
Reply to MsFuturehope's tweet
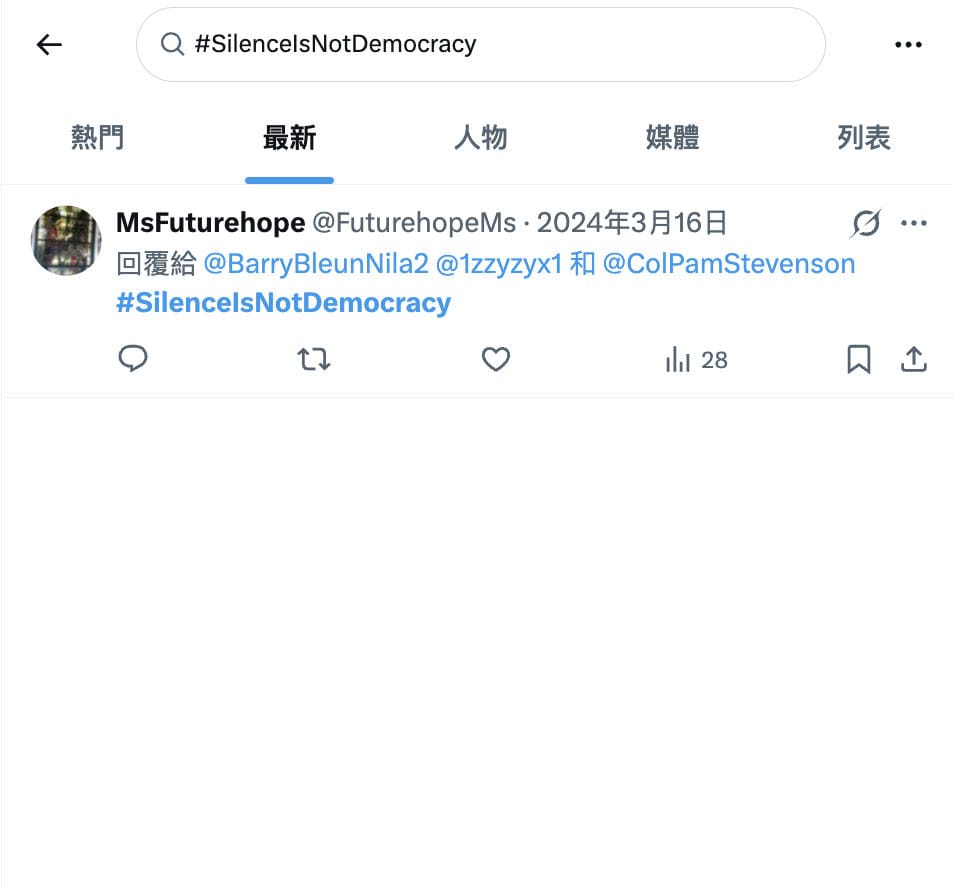tap(133, 359)
